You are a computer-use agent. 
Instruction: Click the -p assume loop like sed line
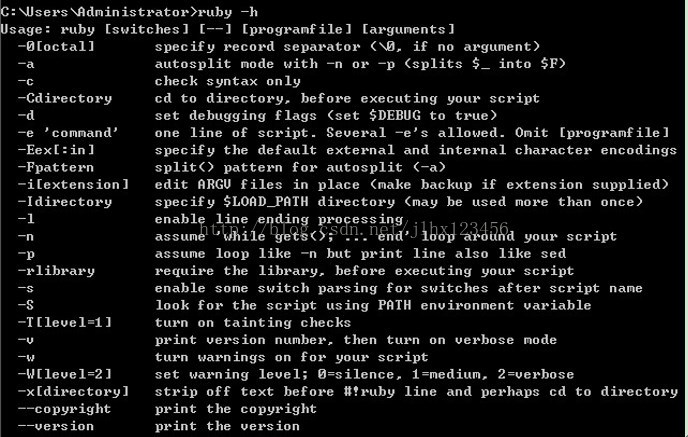click(x=292, y=254)
